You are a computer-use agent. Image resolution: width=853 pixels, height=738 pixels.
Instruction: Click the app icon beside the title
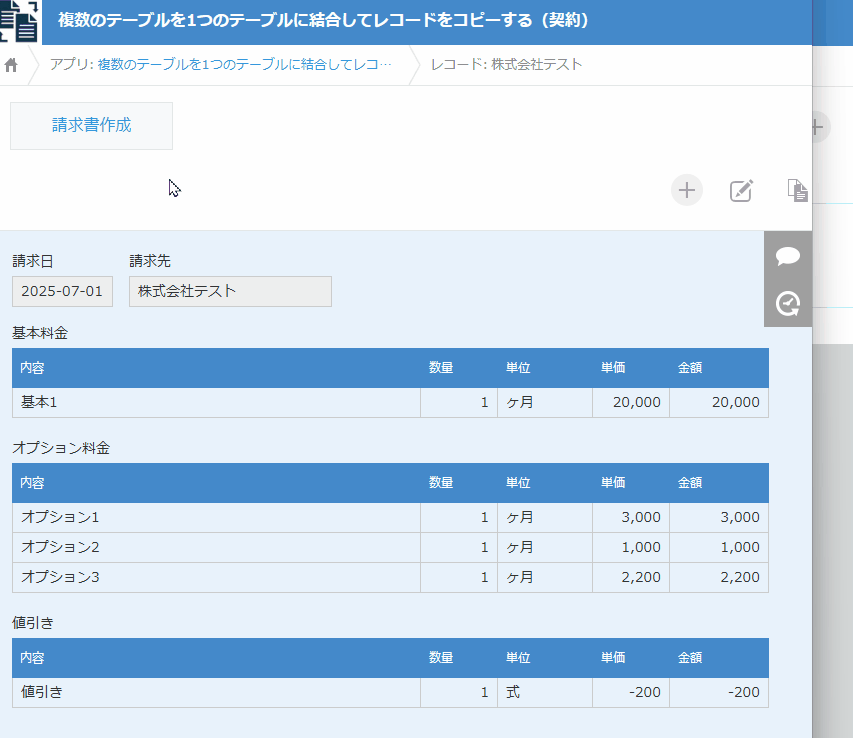[20, 22]
